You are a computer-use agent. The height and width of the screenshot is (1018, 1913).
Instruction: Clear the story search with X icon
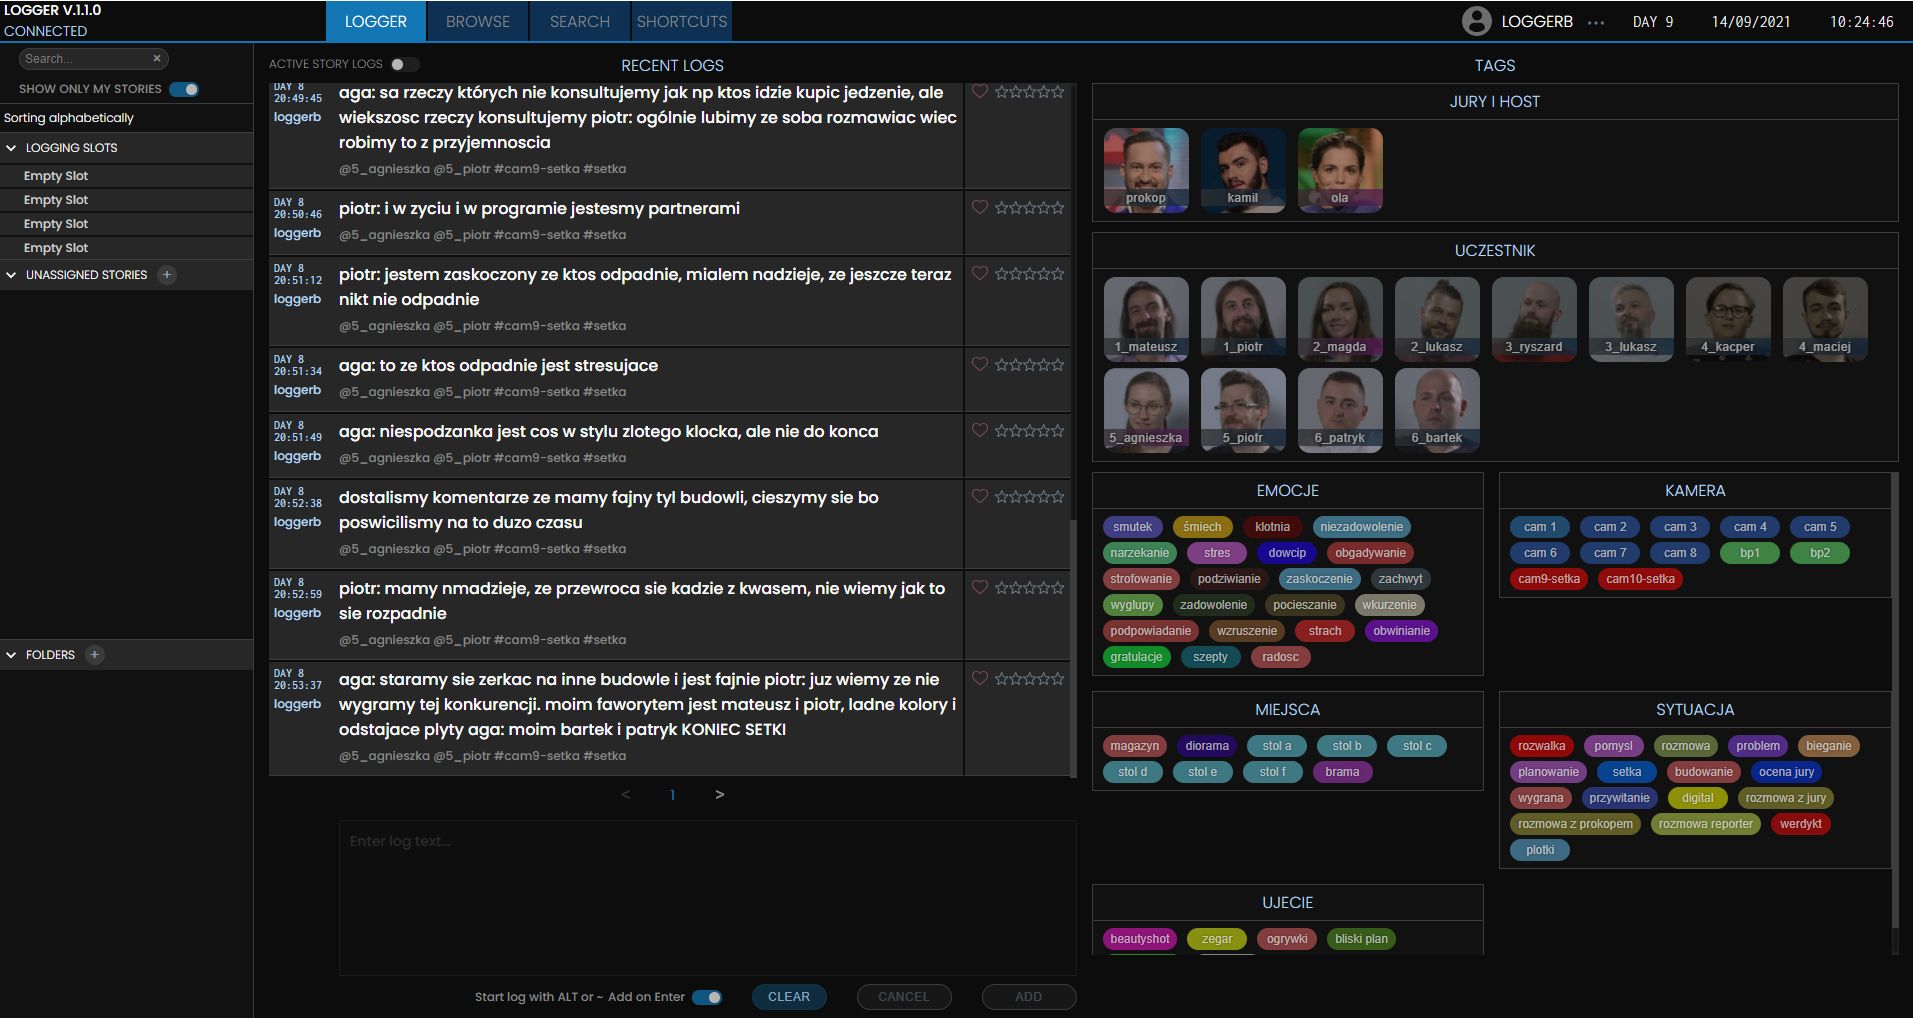156,59
